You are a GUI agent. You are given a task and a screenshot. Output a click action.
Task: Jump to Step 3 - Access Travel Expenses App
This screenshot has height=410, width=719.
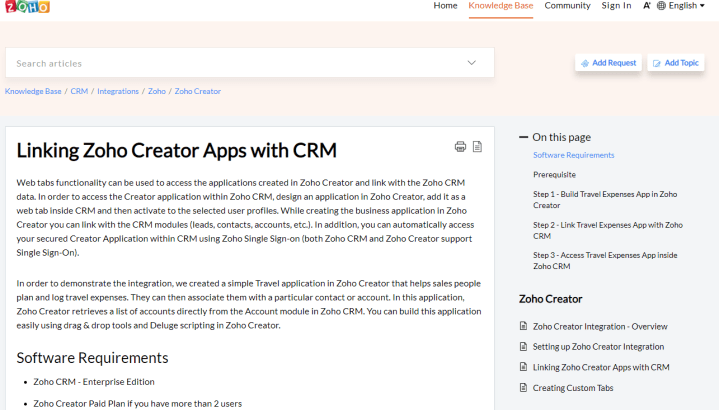[x=605, y=260]
